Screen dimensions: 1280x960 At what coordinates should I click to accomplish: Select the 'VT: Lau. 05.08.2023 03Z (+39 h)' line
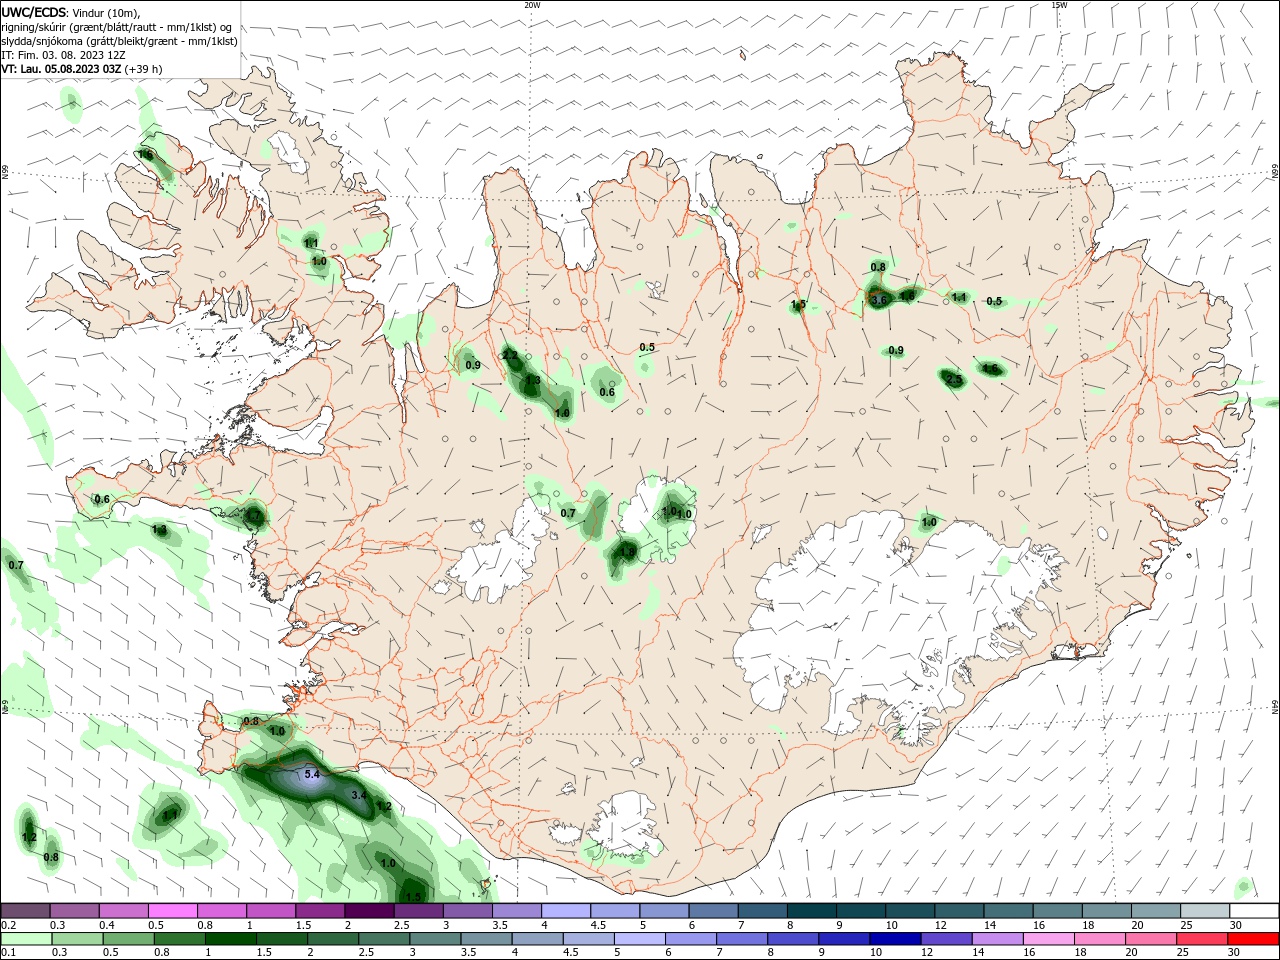81,69
